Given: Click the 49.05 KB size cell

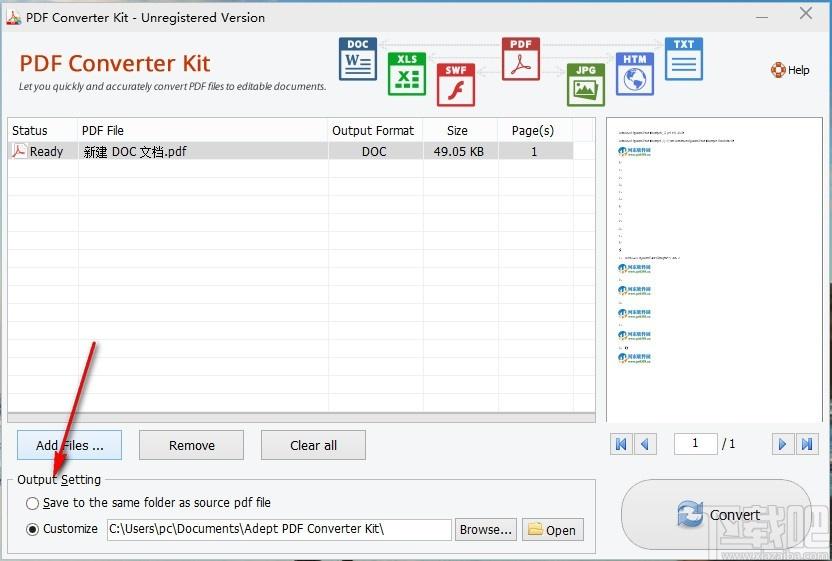Looking at the screenshot, I should click(460, 152).
